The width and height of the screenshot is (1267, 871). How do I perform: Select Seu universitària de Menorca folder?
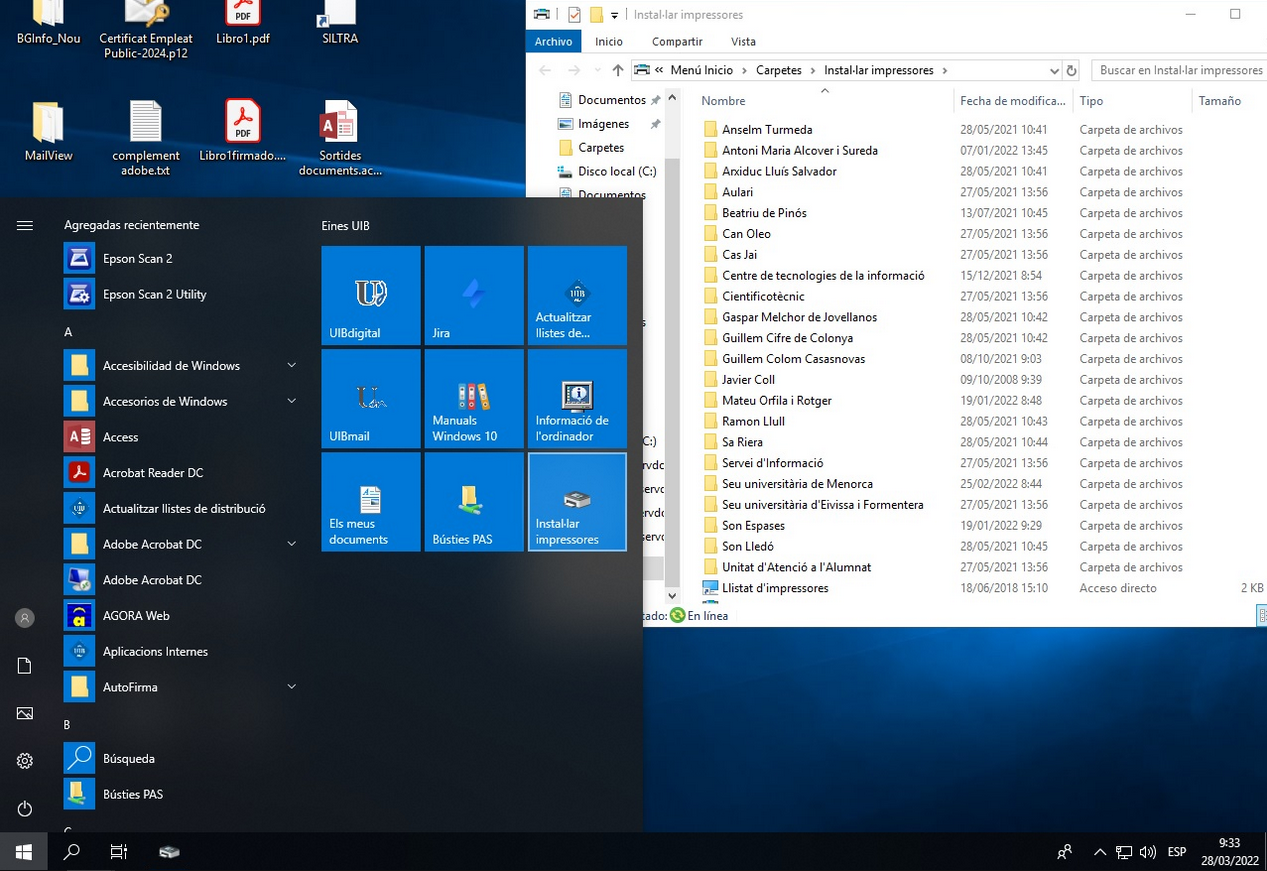797,483
